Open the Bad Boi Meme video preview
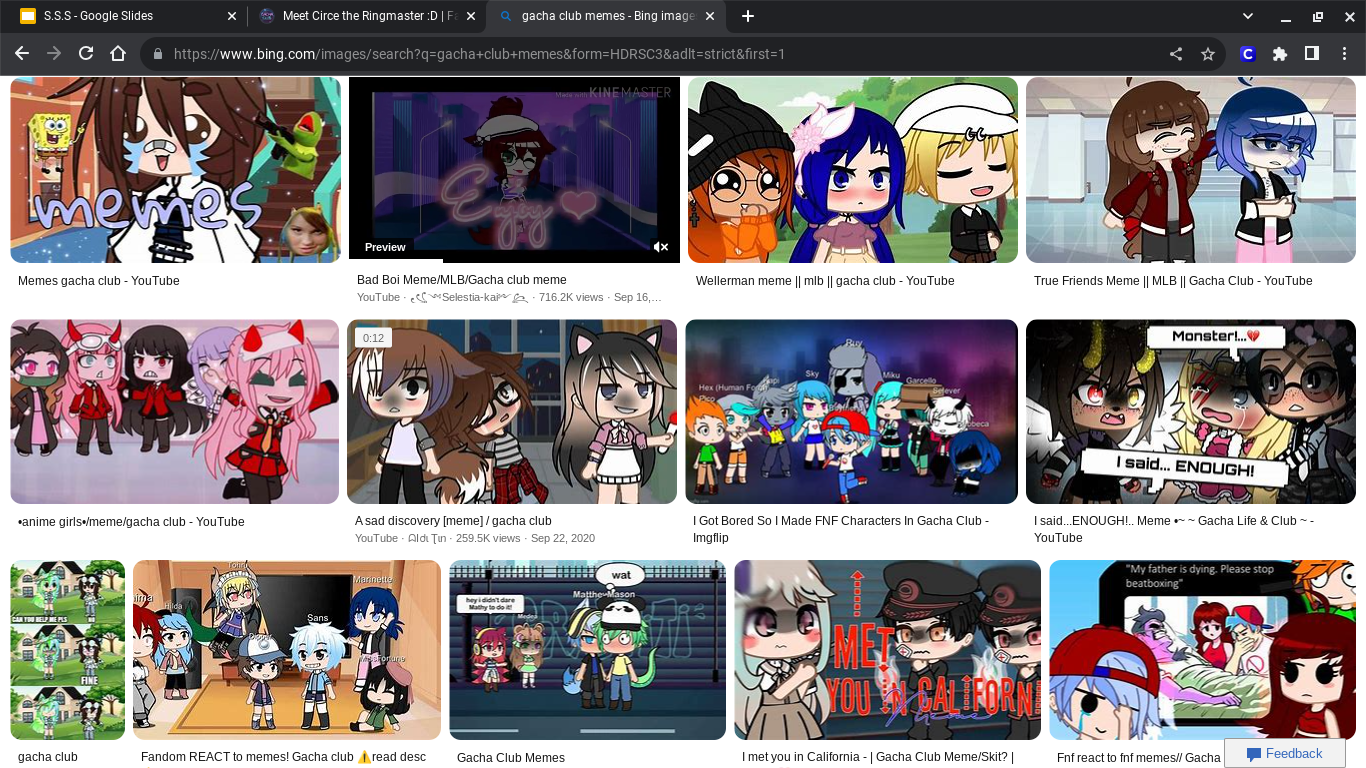The height and width of the screenshot is (768, 1366). tap(514, 170)
